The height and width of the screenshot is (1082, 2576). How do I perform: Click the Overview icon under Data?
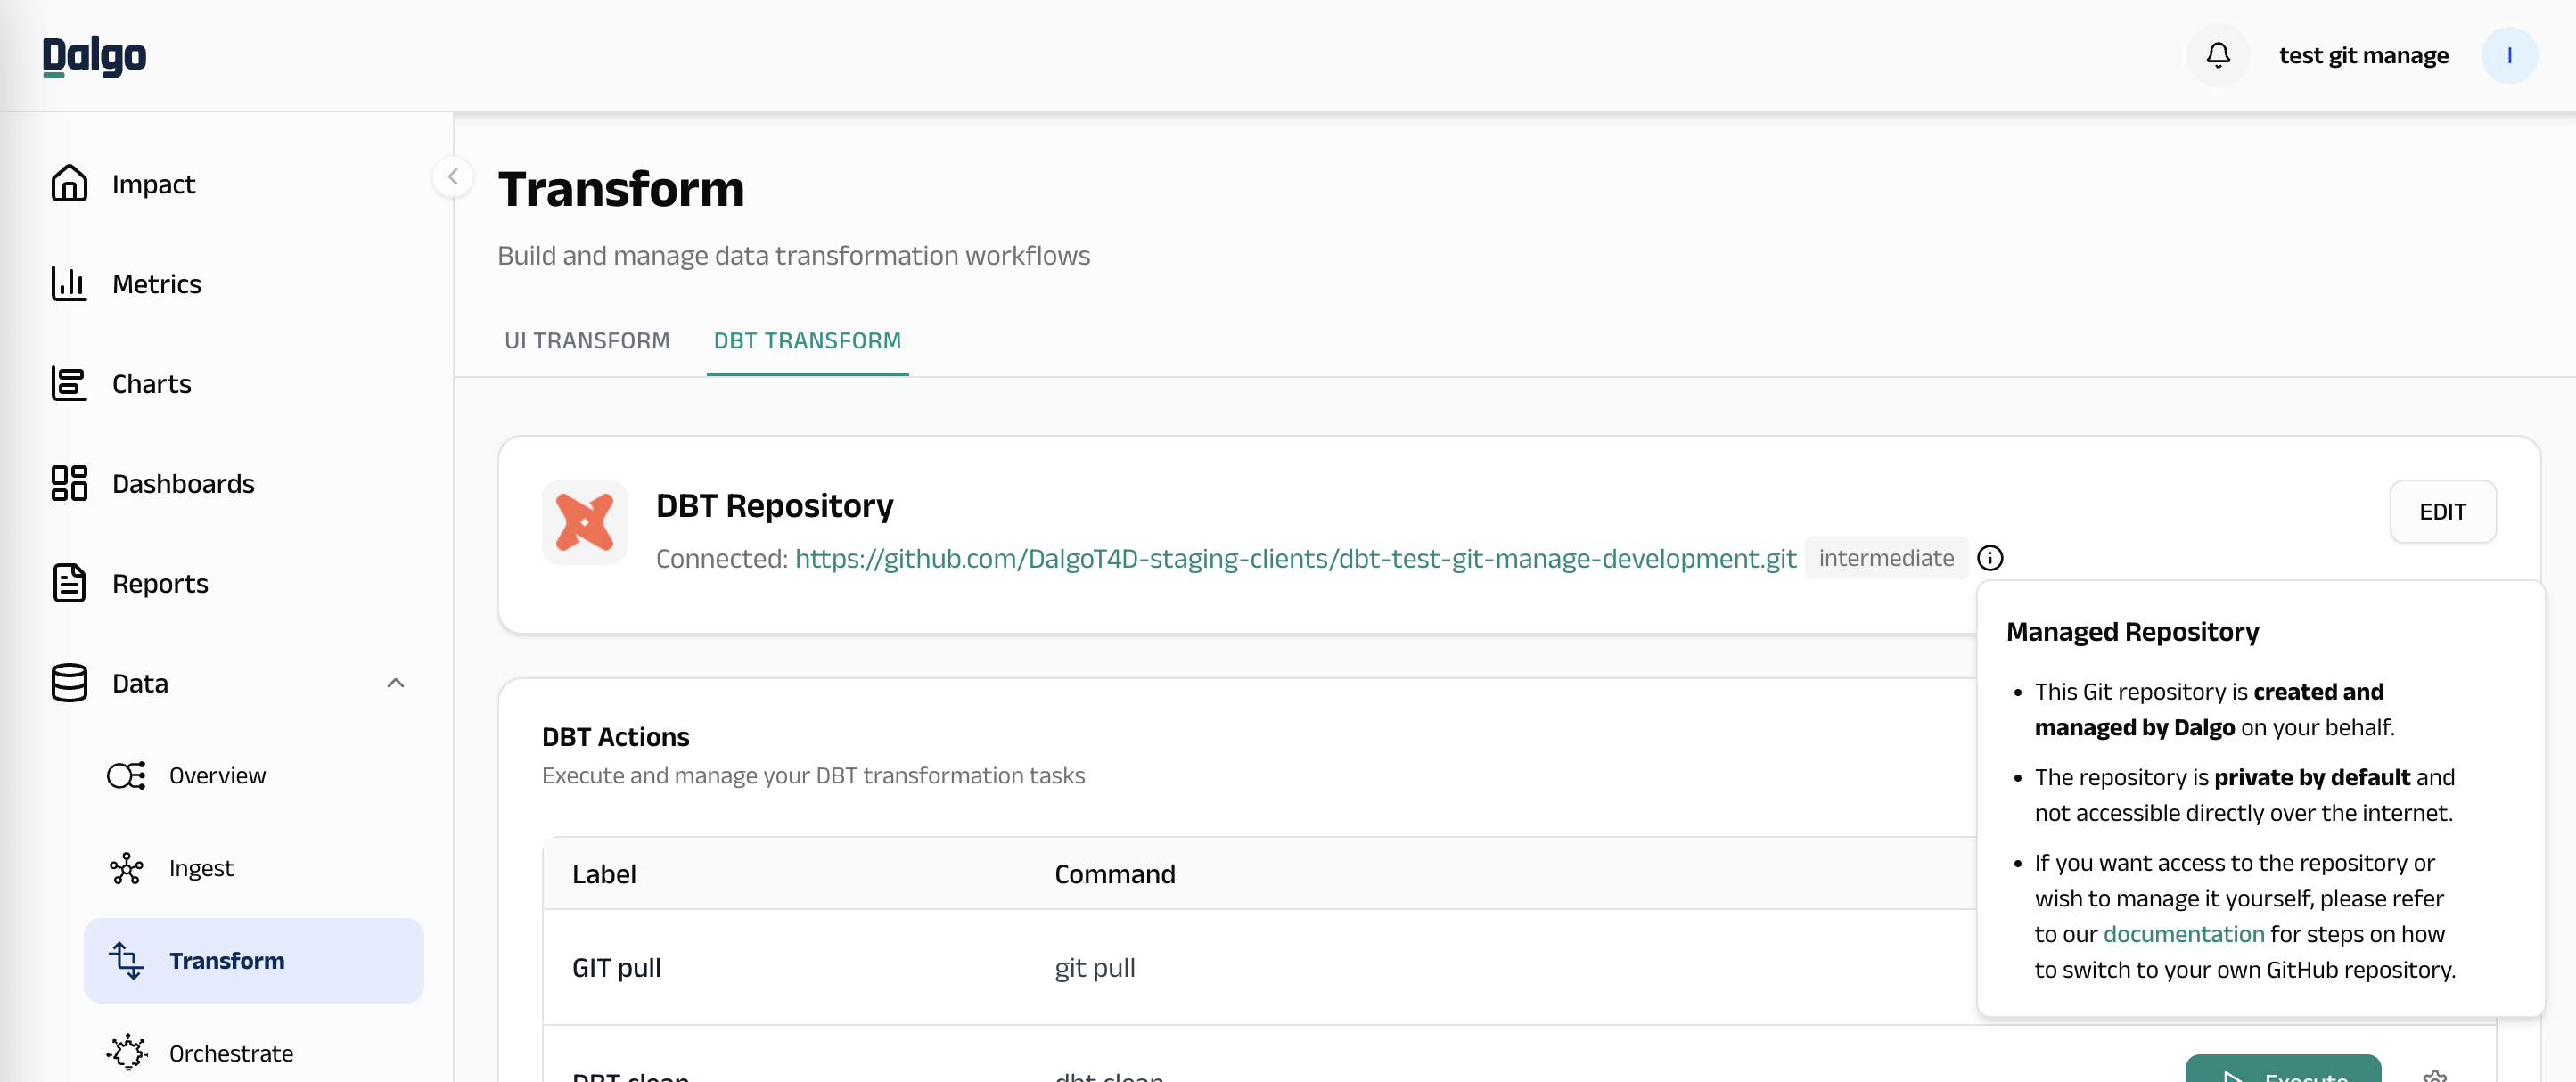(x=126, y=776)
